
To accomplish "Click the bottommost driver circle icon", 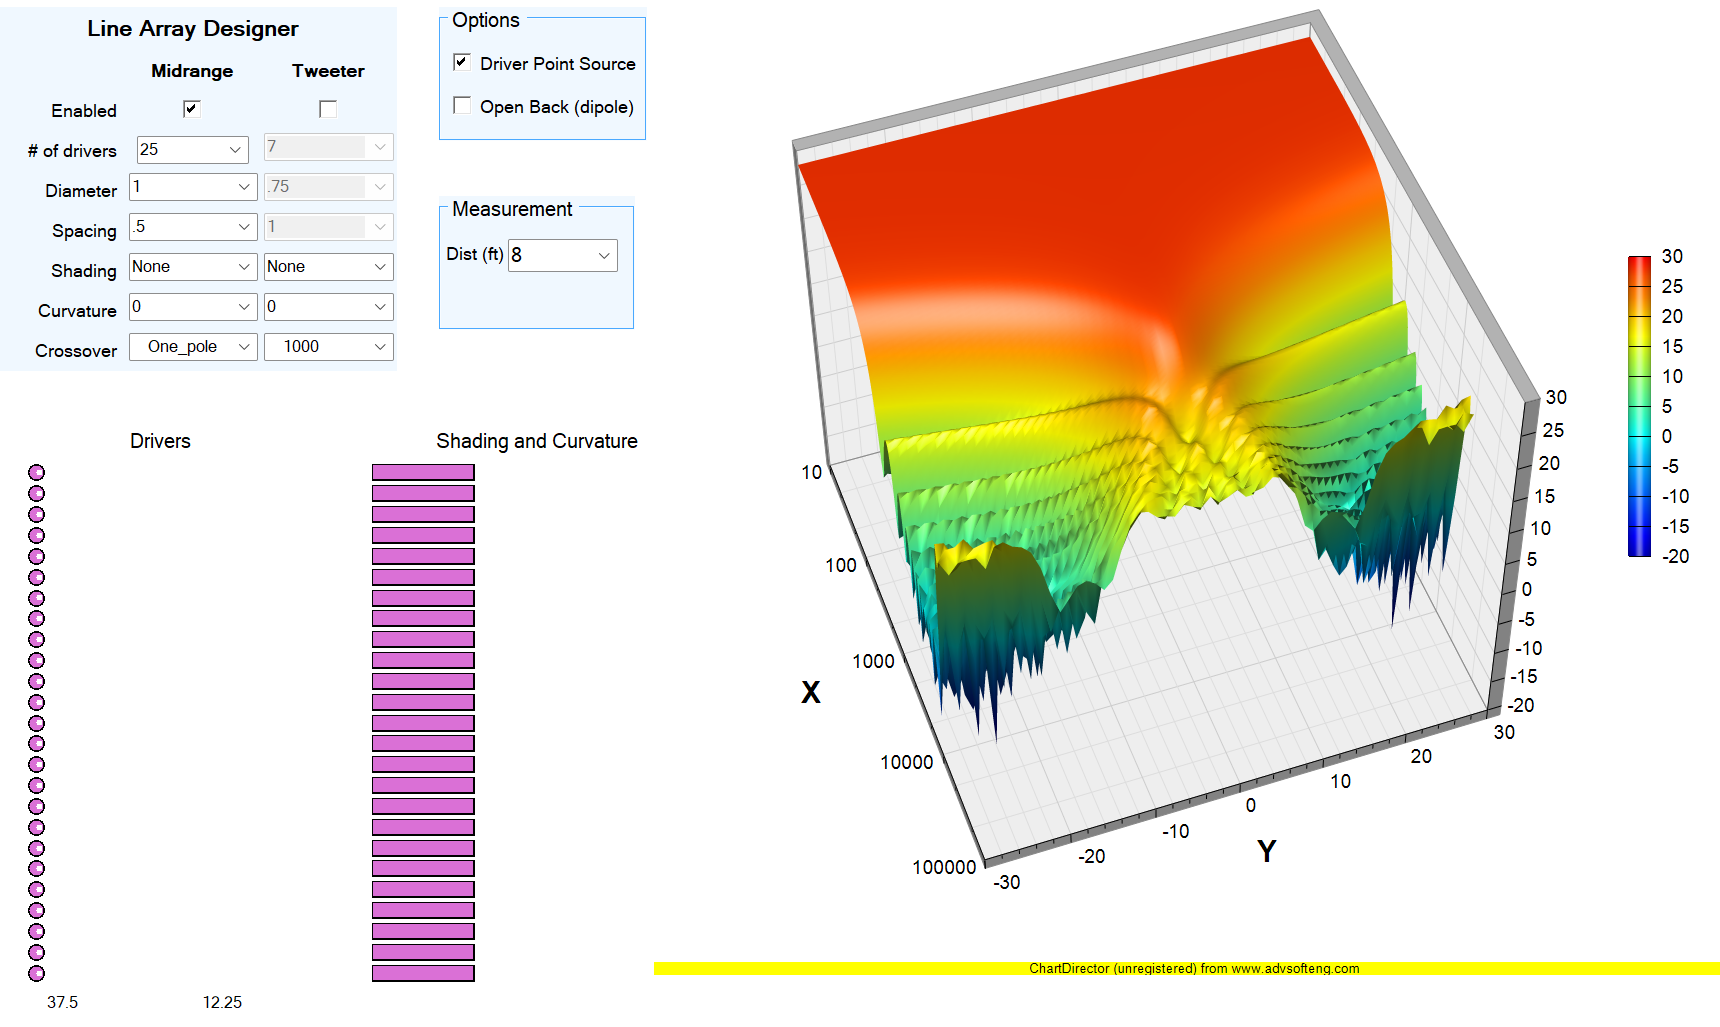I will (36, 973).
